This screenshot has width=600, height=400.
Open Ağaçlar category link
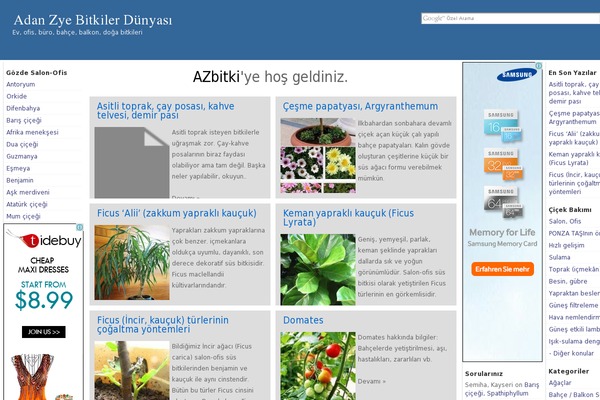[560, 383]
